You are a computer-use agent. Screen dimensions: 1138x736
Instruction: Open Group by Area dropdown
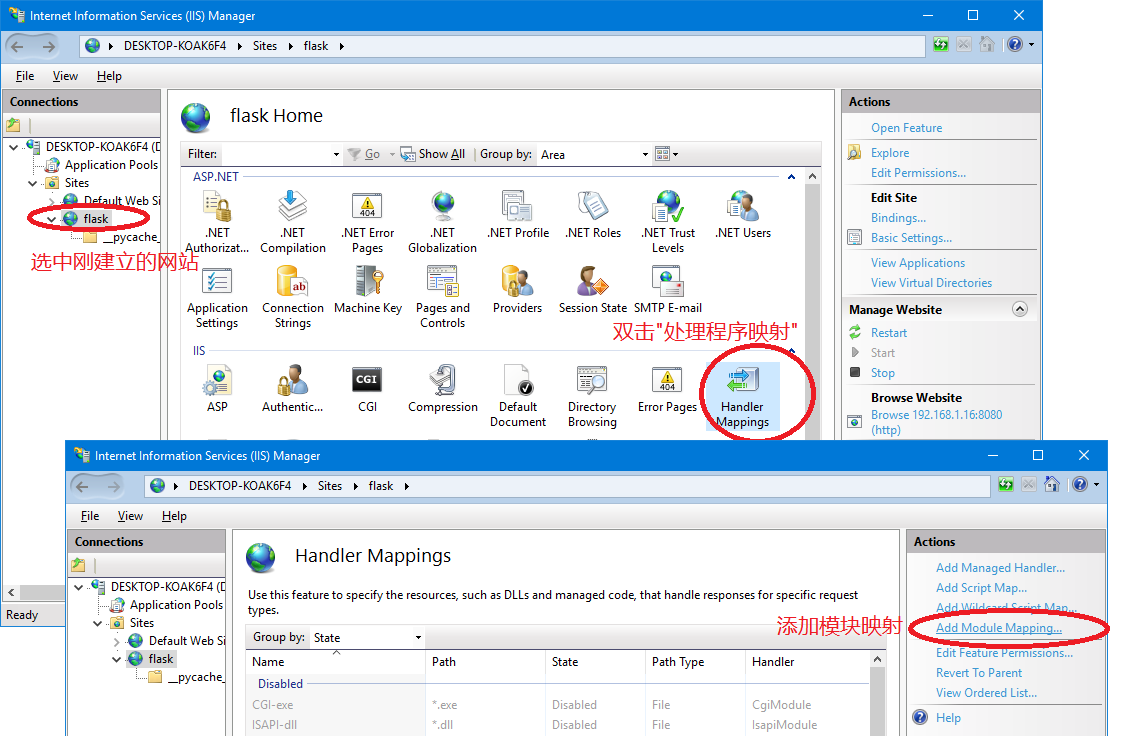point(645,154)
